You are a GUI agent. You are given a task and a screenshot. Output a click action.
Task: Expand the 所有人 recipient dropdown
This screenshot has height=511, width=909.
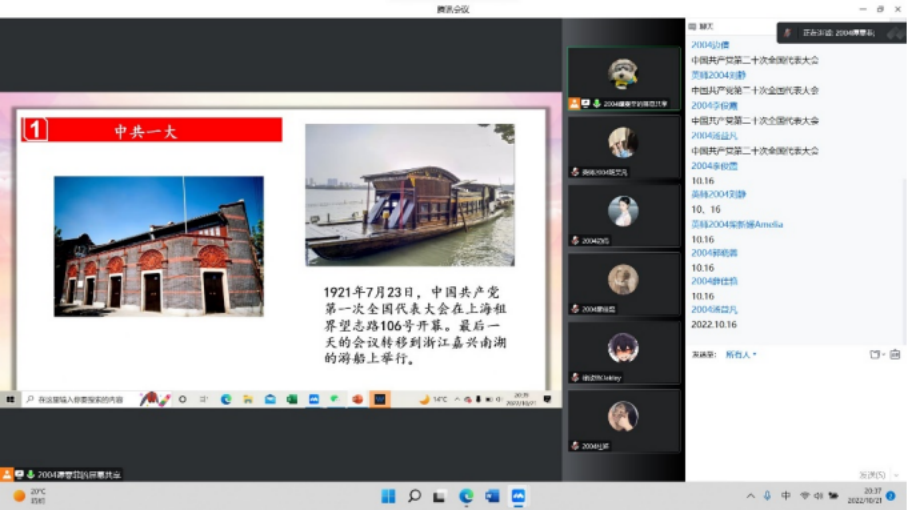(x=741, y=354)
